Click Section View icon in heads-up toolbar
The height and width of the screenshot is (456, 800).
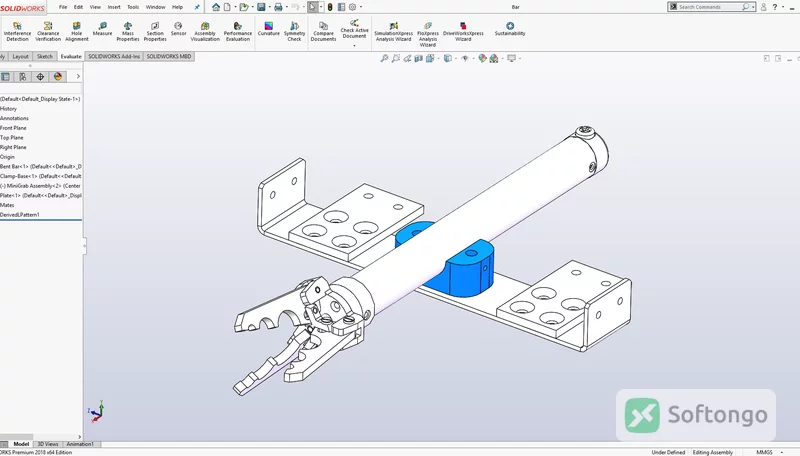coord(418,59)
